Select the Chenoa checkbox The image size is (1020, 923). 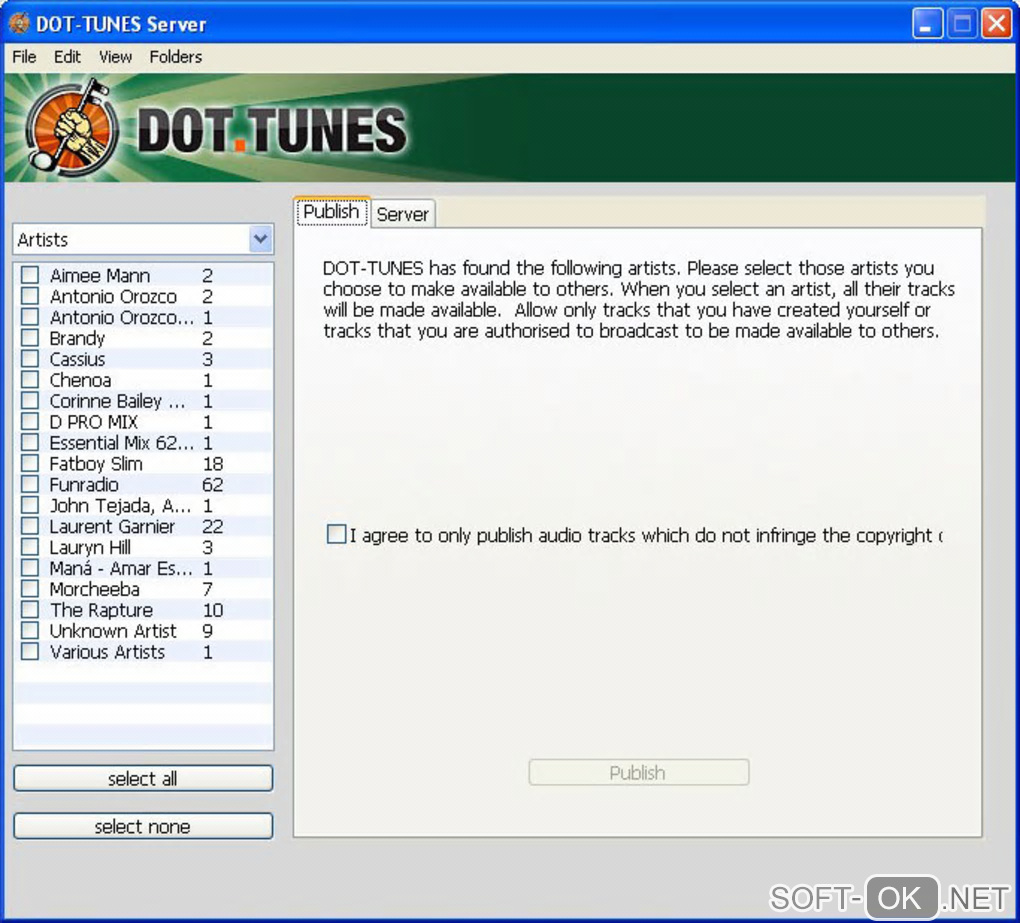coord(30,379)
